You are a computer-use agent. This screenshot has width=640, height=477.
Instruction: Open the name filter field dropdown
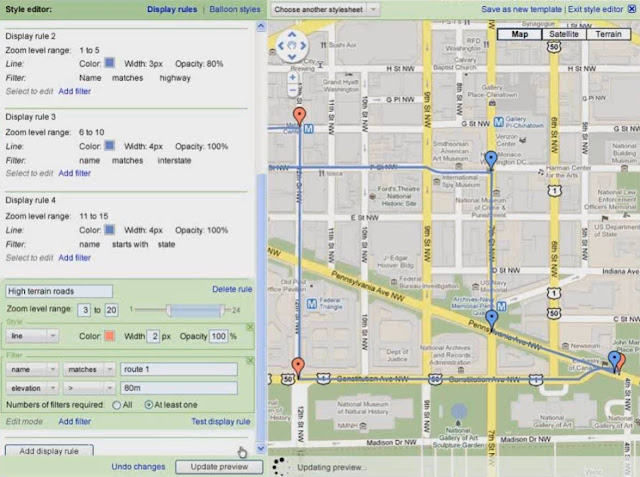(x=32, y=369)
